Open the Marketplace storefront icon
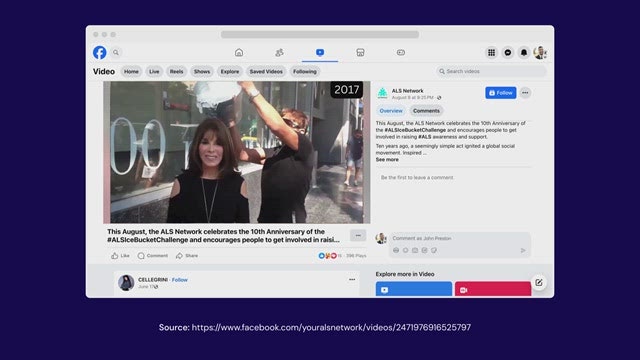Image resolution: width=640 pixels, height=360 pixels. pyautogui.click(x=360, y=52)
